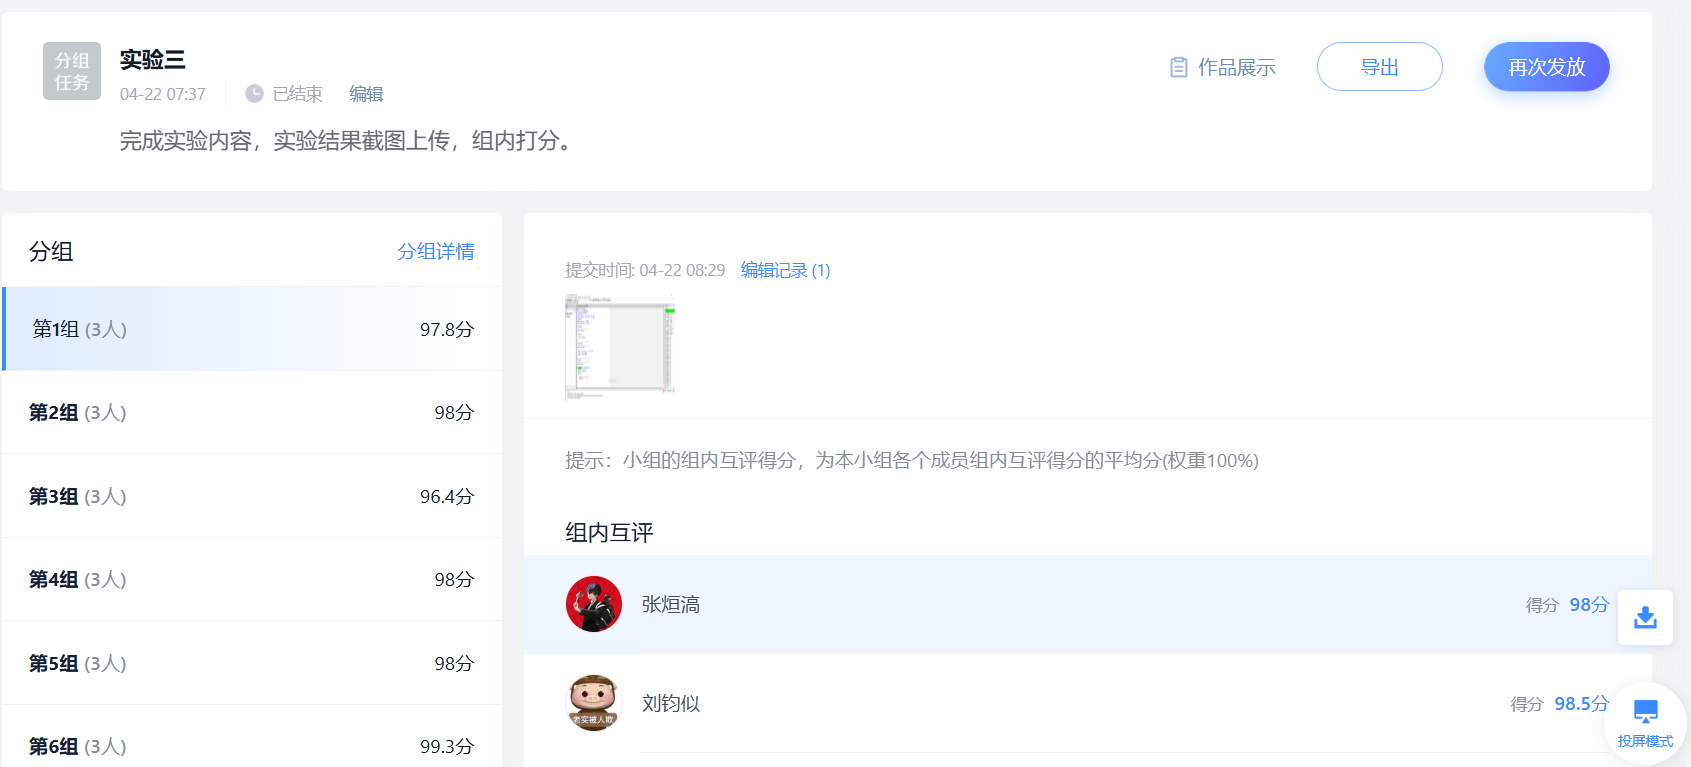Image resolution: width=1691 pixels, height=767 pixels.
Task: Select 第4组 in group list
Action: click(x=252, y=579)
